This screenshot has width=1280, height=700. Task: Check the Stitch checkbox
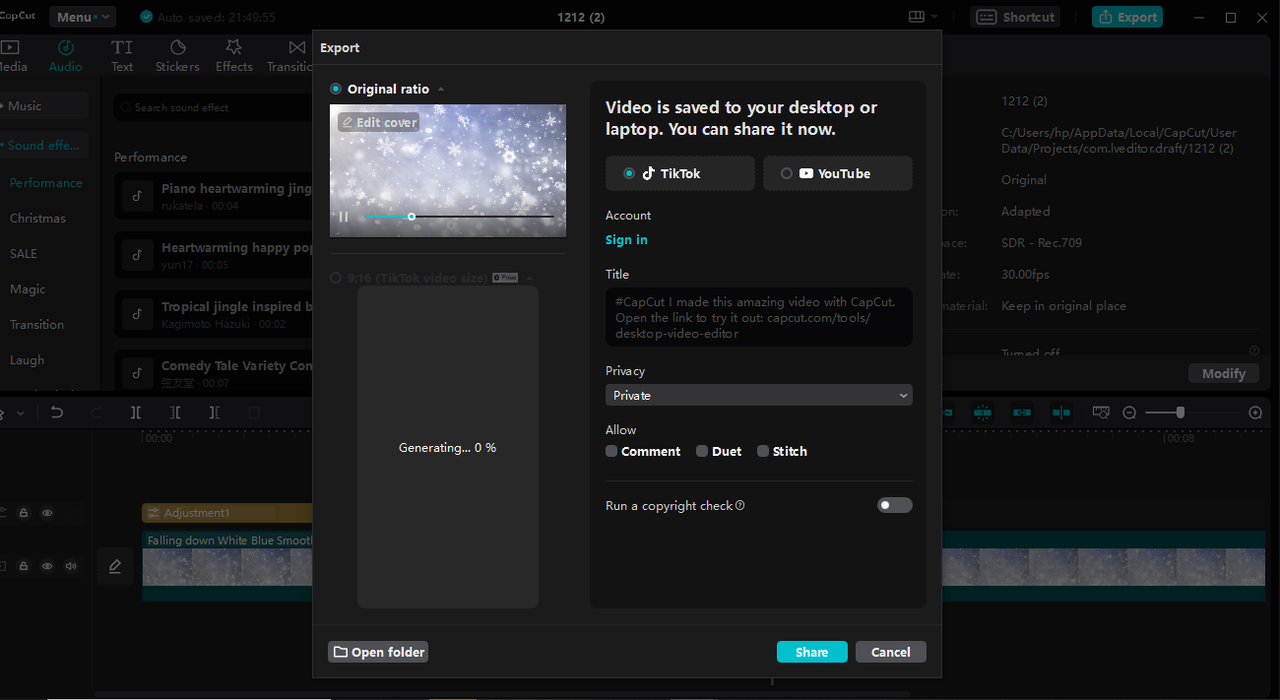coord(763,451)
